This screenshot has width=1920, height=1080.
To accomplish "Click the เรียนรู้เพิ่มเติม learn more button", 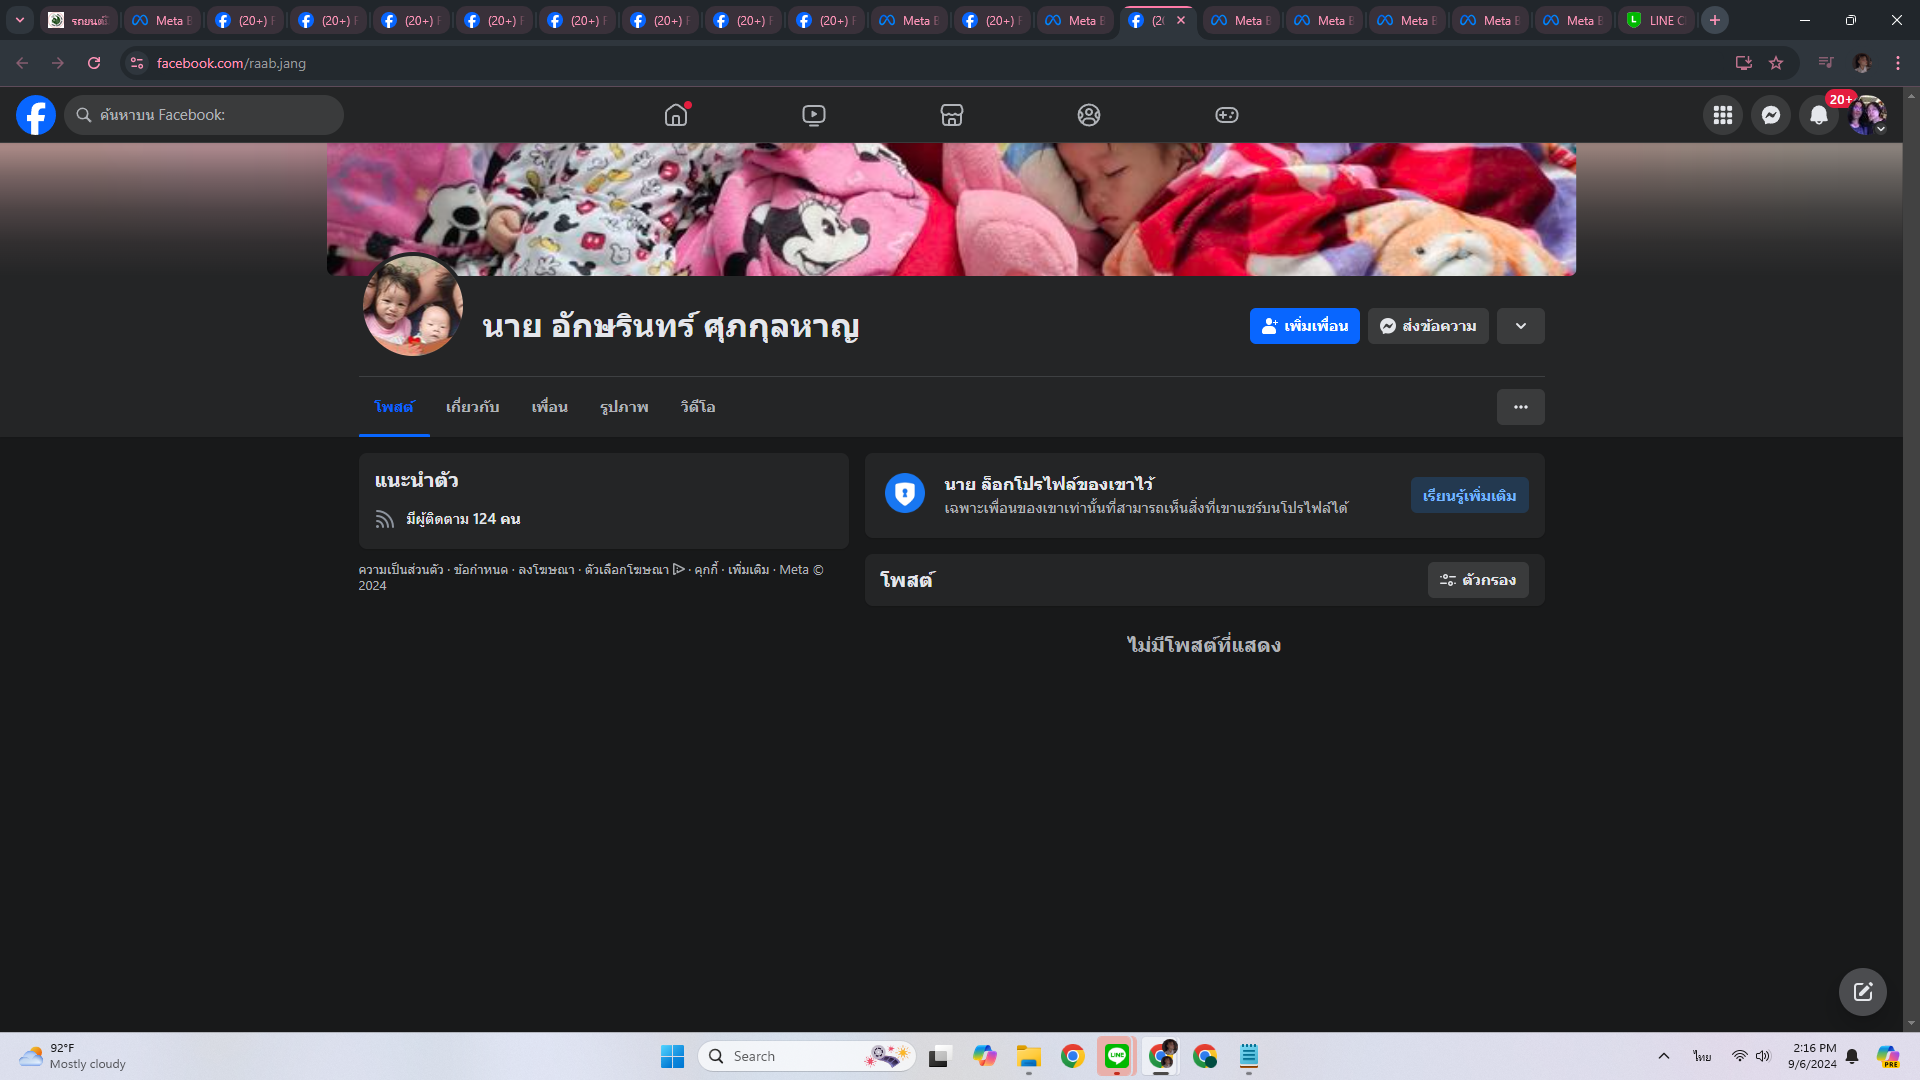I will coord(1468,495).
